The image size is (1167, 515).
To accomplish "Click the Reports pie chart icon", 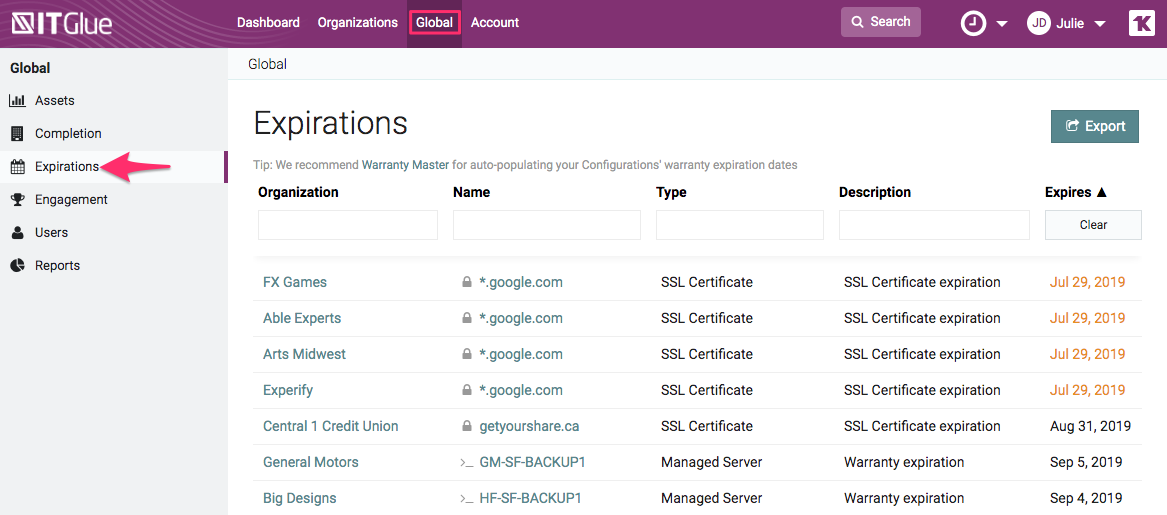I will tap(17, 266).
